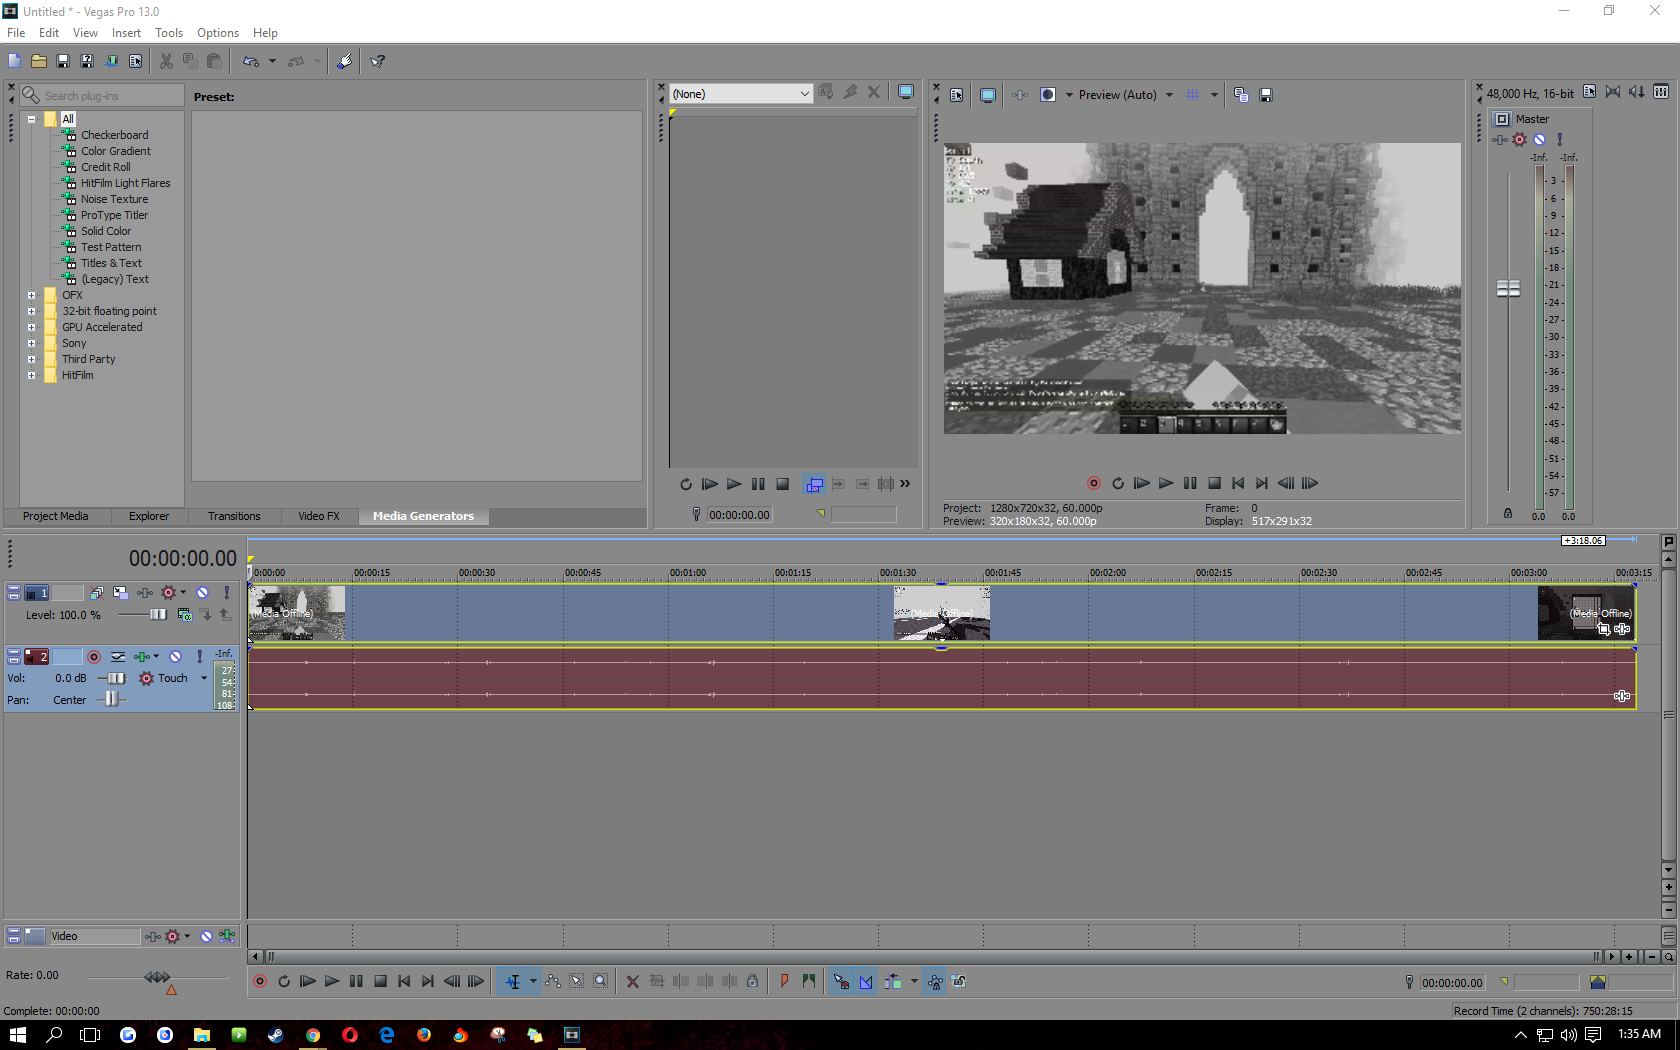The height and width of the screenshot is (1050, 1680).
Task: Open video preview Project Video Properties icon
Action: [x=957, y=95]
